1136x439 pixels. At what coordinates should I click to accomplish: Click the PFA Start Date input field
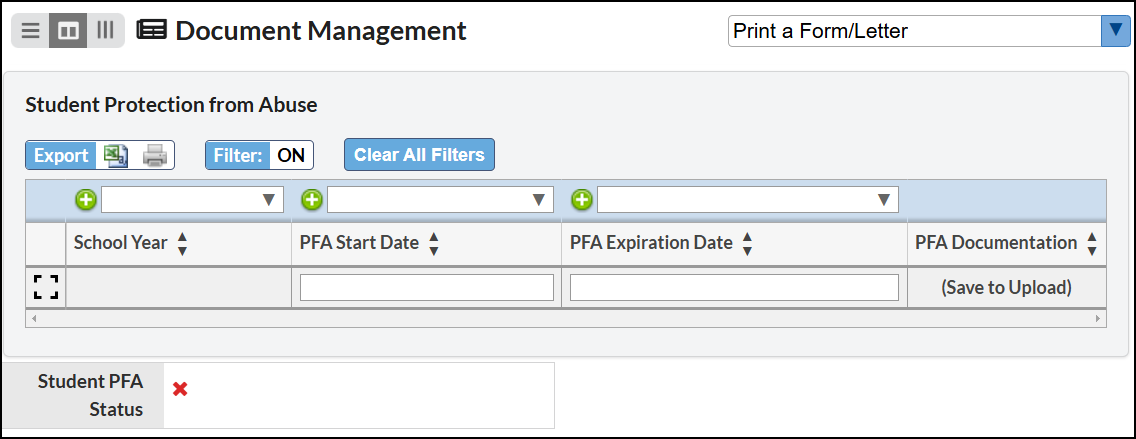point(427,288)
